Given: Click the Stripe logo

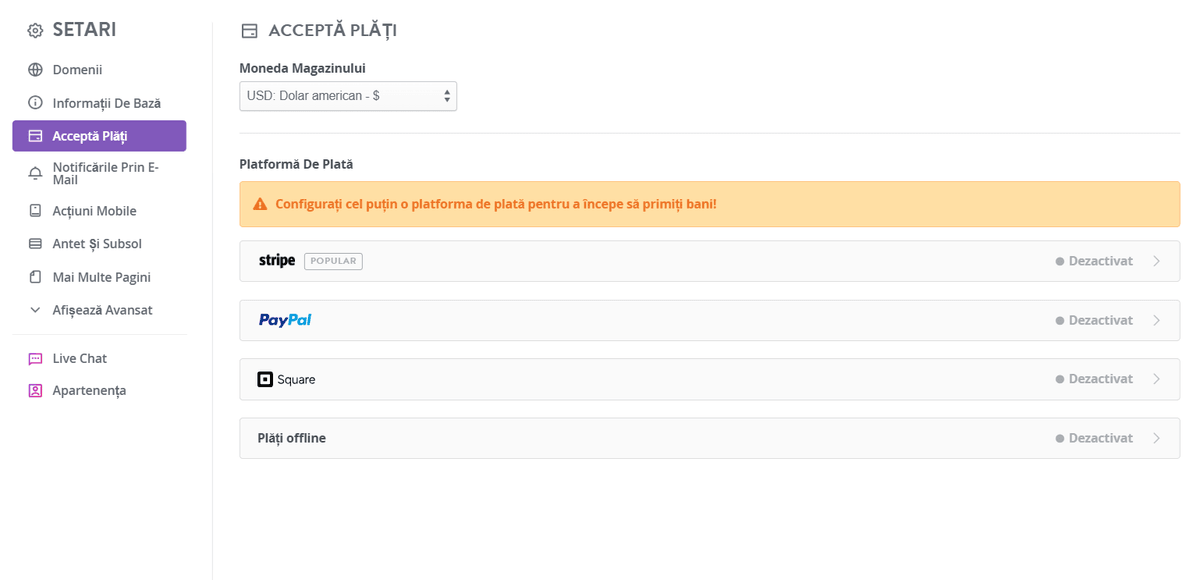Looking at the screenshot, I should (277, 261).
